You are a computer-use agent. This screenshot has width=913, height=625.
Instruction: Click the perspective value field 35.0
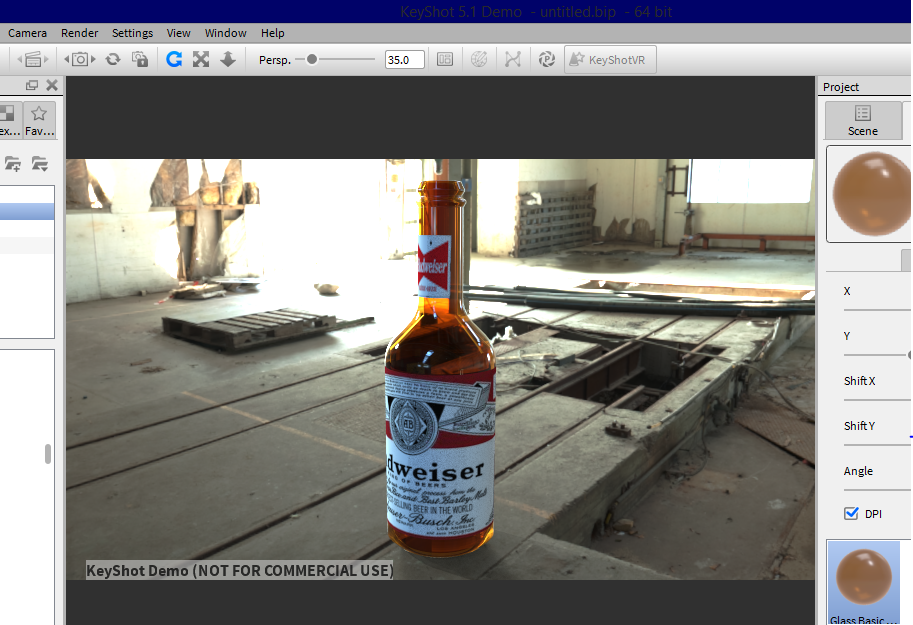tap(405, 59)
